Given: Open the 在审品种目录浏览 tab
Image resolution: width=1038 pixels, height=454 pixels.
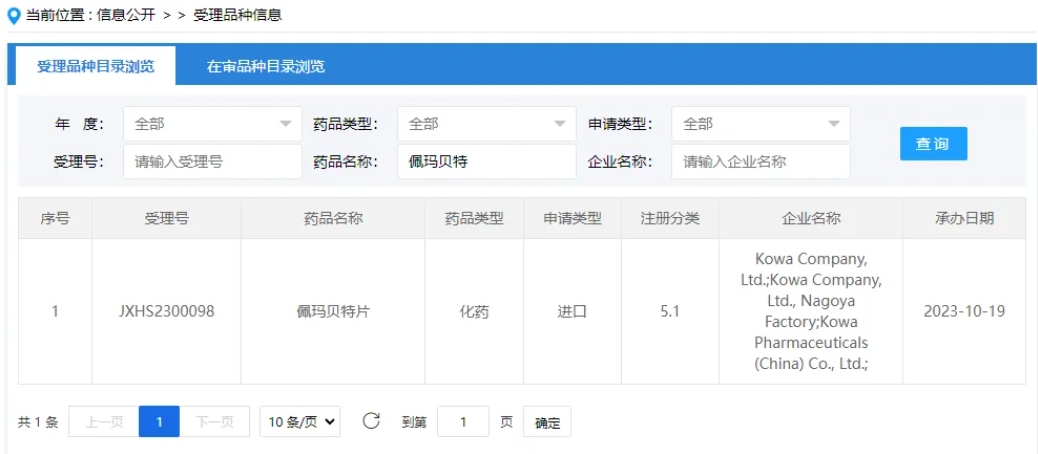Looking at the screenshot, I should [x=265, y=66].
